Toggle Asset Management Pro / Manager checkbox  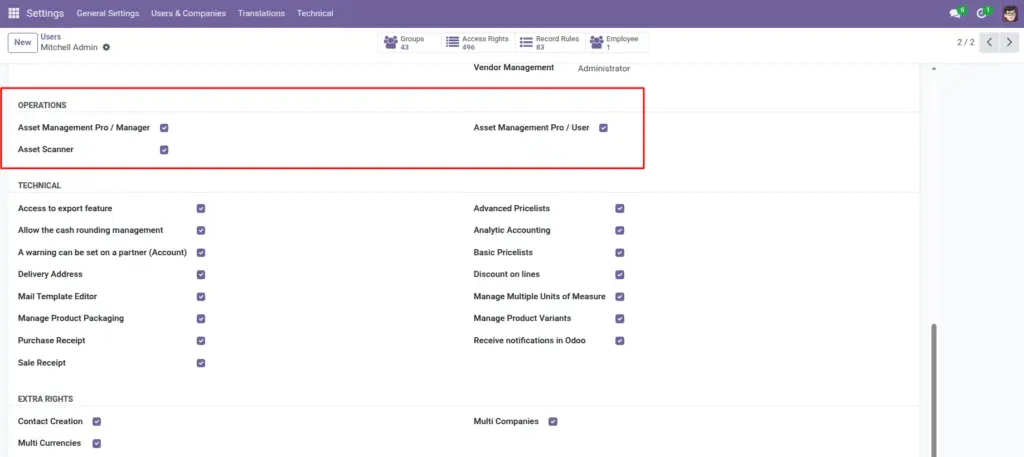tap(164, 128)
